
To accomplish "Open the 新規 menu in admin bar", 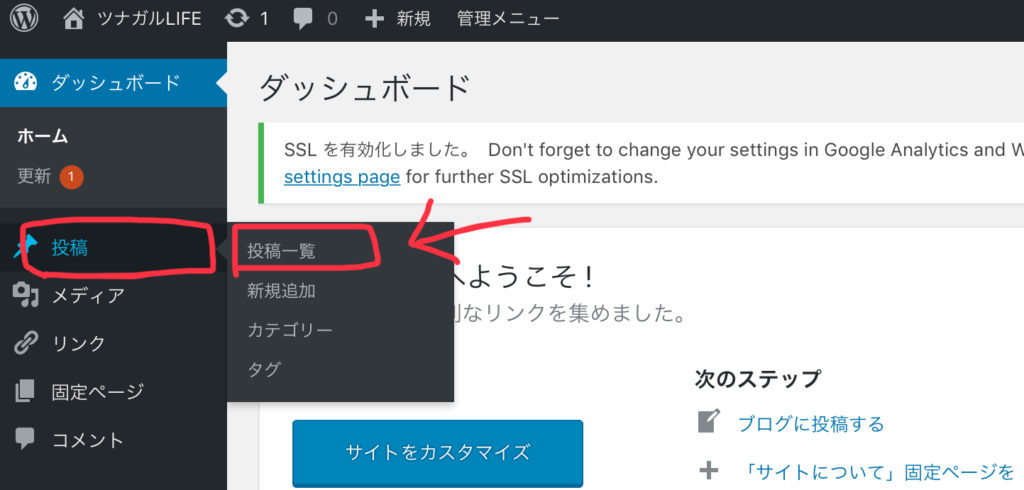I will click(413, 19).
